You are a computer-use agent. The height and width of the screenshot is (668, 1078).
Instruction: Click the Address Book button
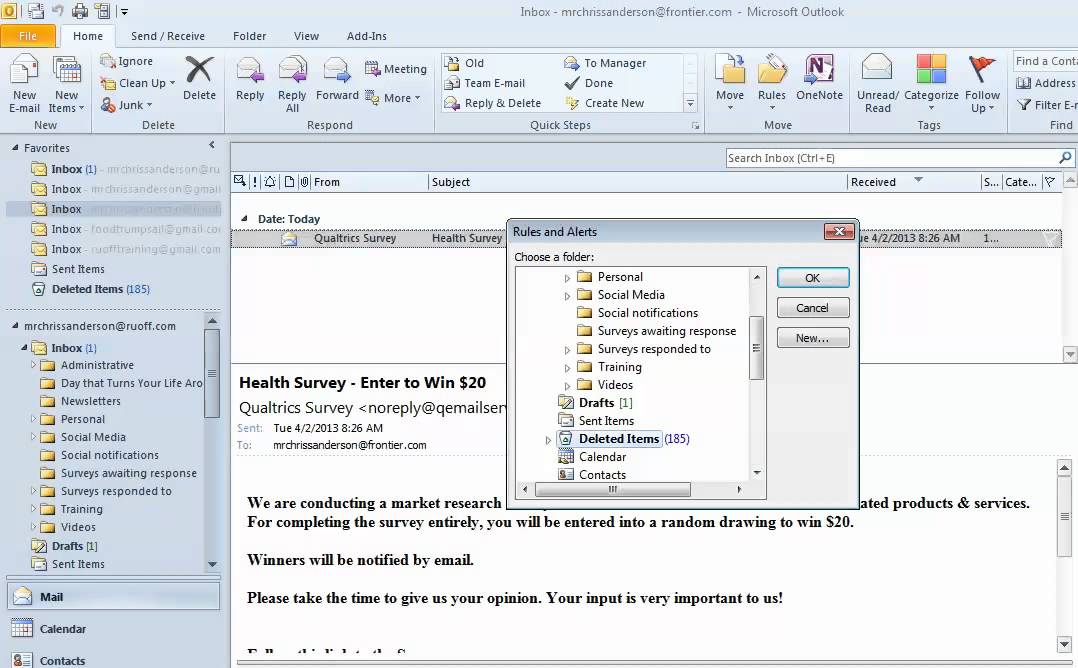[x=1046, y=83]
